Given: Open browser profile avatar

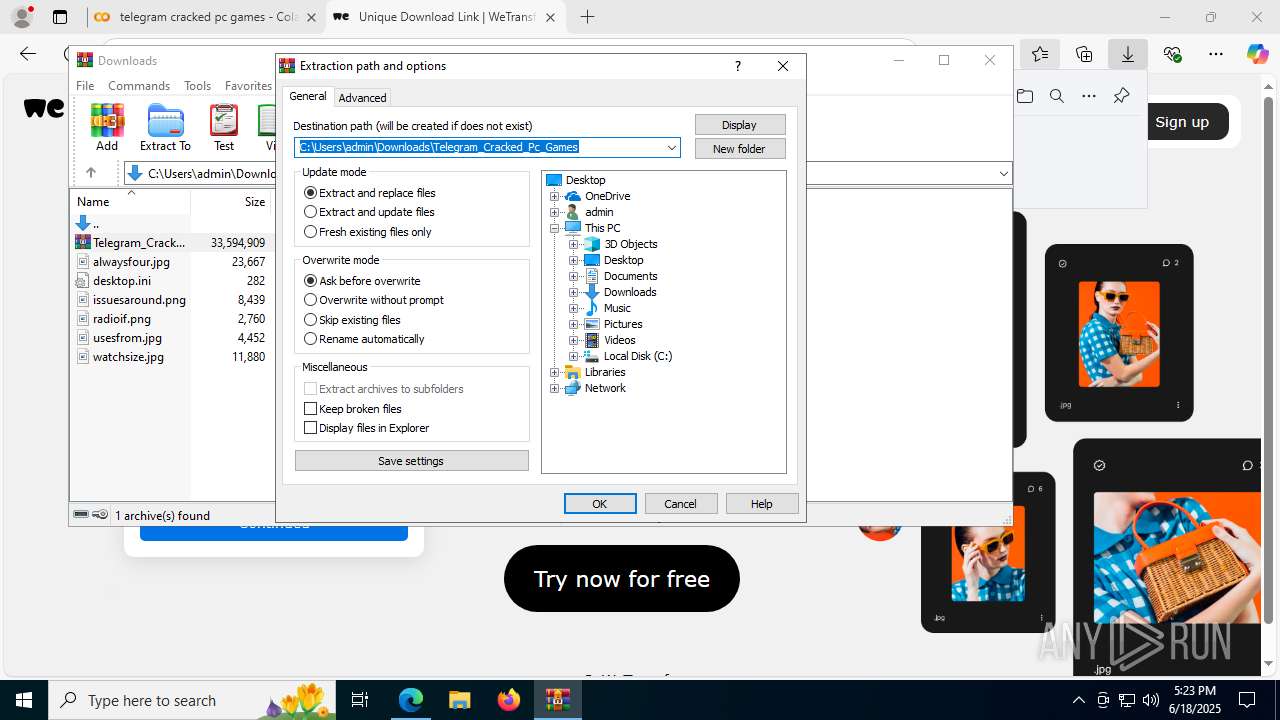Looking at the screenshot, I should (x=21, y=17).
